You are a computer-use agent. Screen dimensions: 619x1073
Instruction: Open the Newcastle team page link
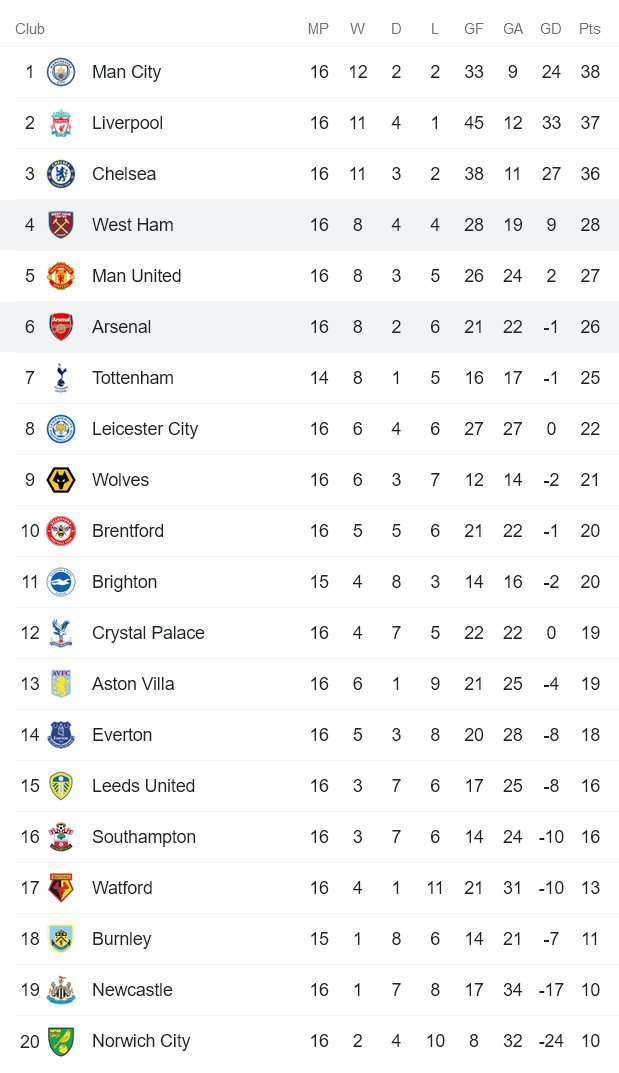(132, 990)
